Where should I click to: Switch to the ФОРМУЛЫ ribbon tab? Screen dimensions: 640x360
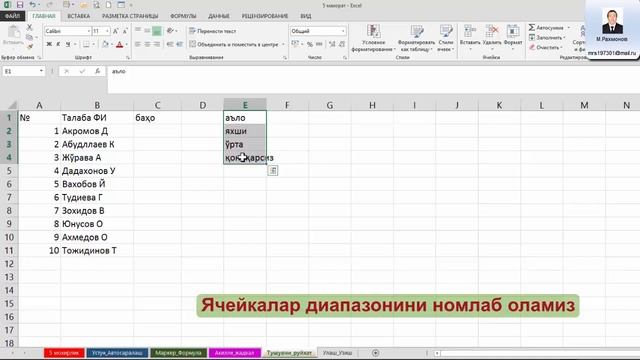[x=183, y=16]
